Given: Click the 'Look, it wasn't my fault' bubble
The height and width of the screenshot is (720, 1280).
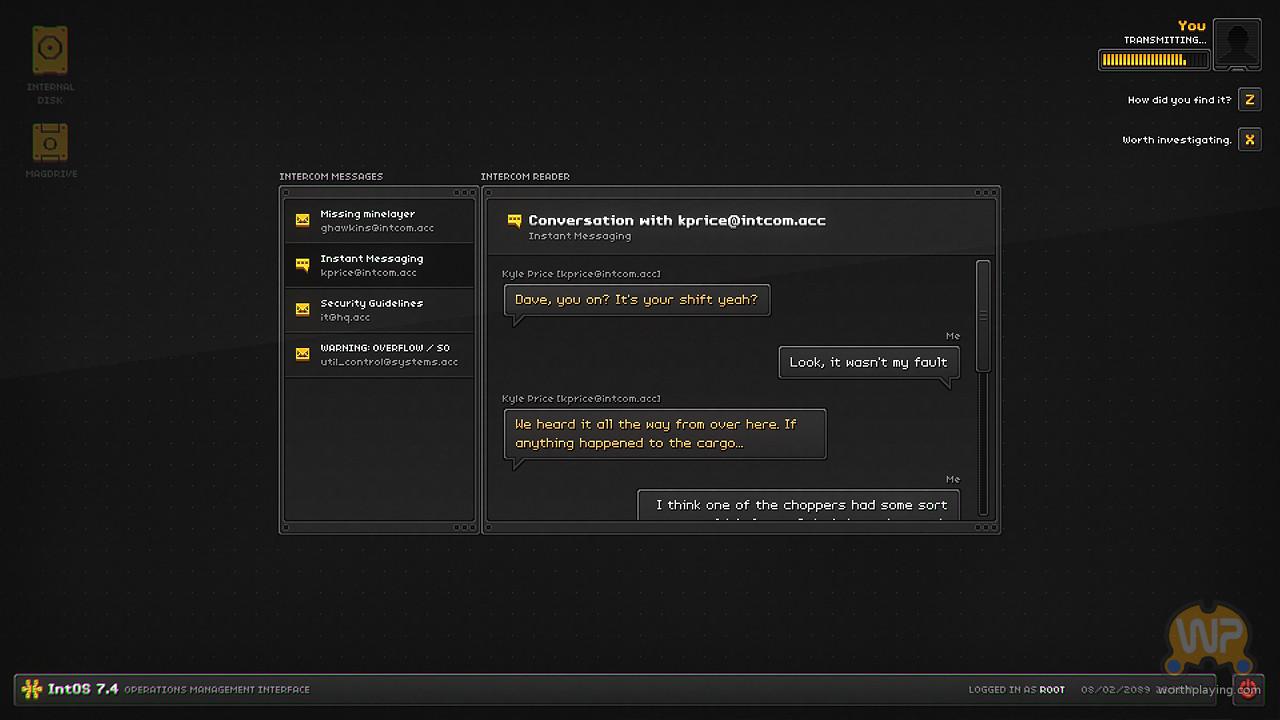Looking at the screenshot, I should pos(868,362).
